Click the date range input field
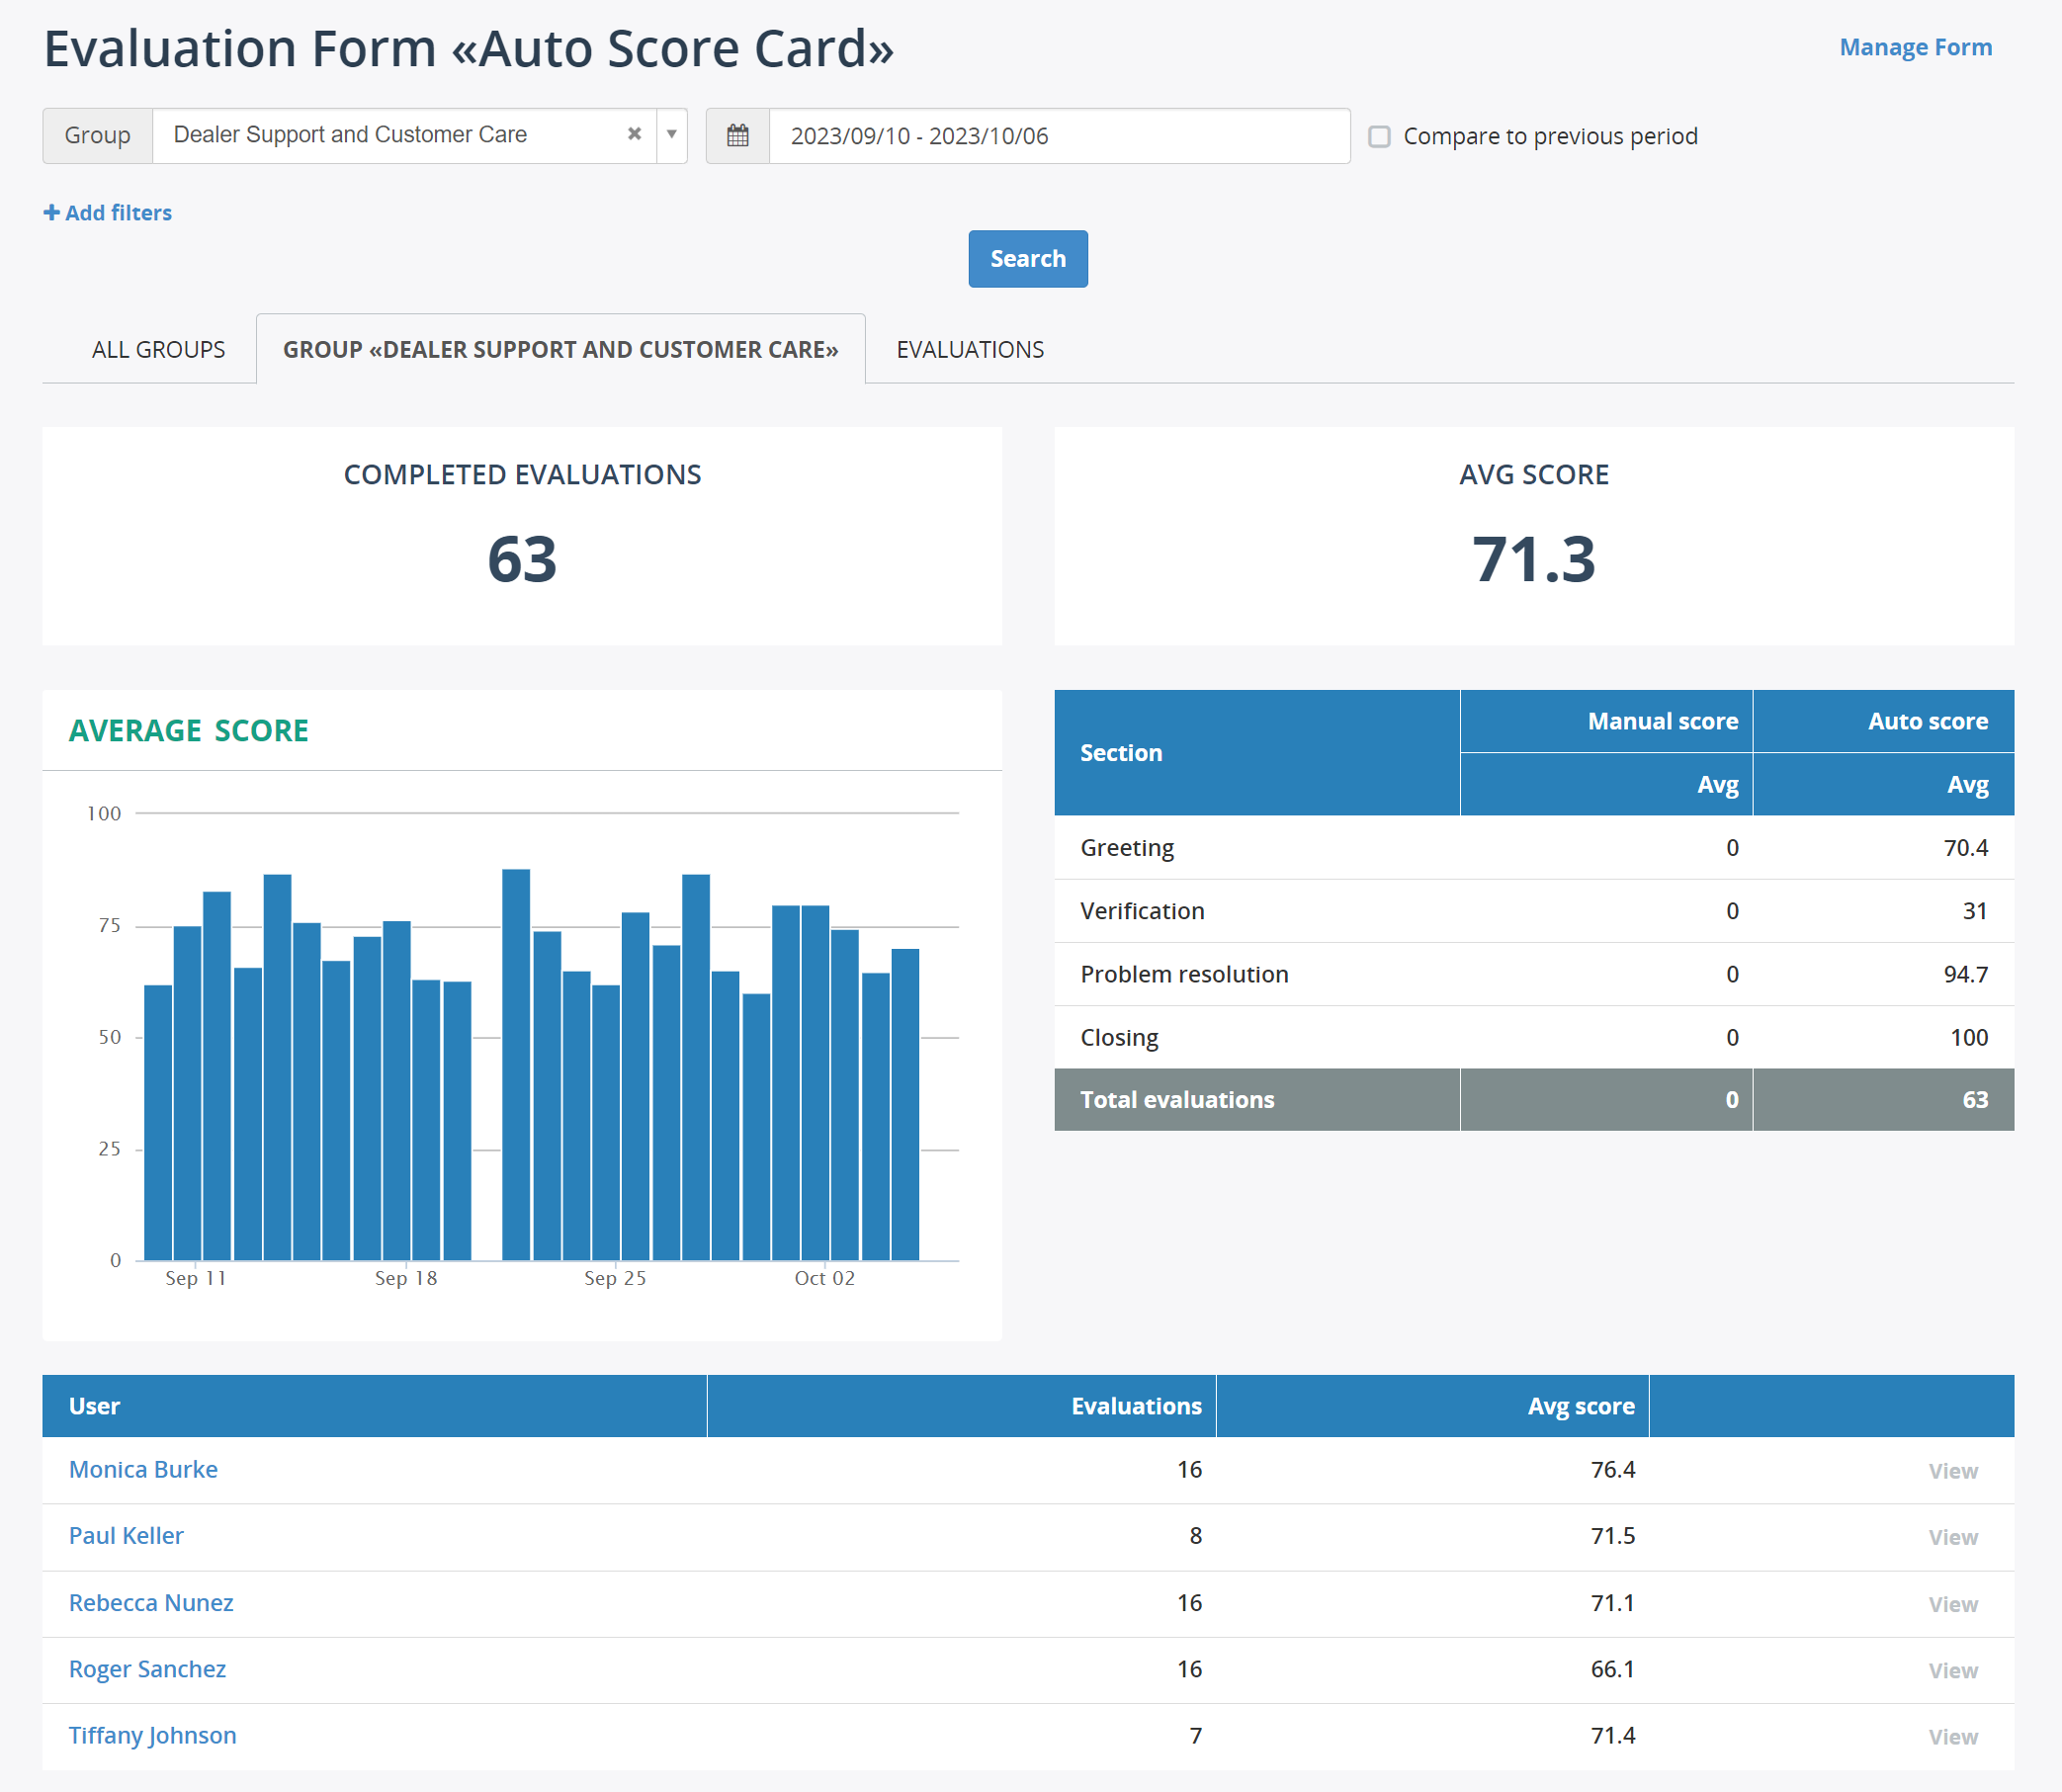 point(1050,135)
